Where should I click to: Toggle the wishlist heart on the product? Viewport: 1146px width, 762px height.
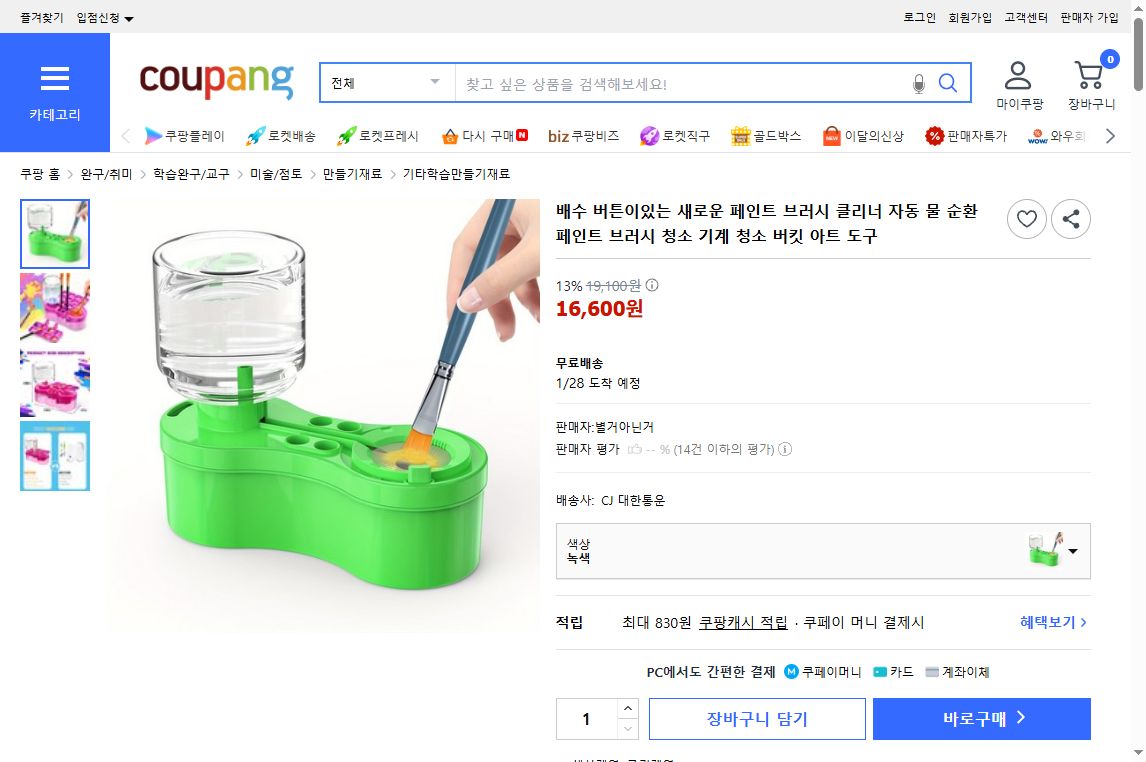(x=1026, y=219)
